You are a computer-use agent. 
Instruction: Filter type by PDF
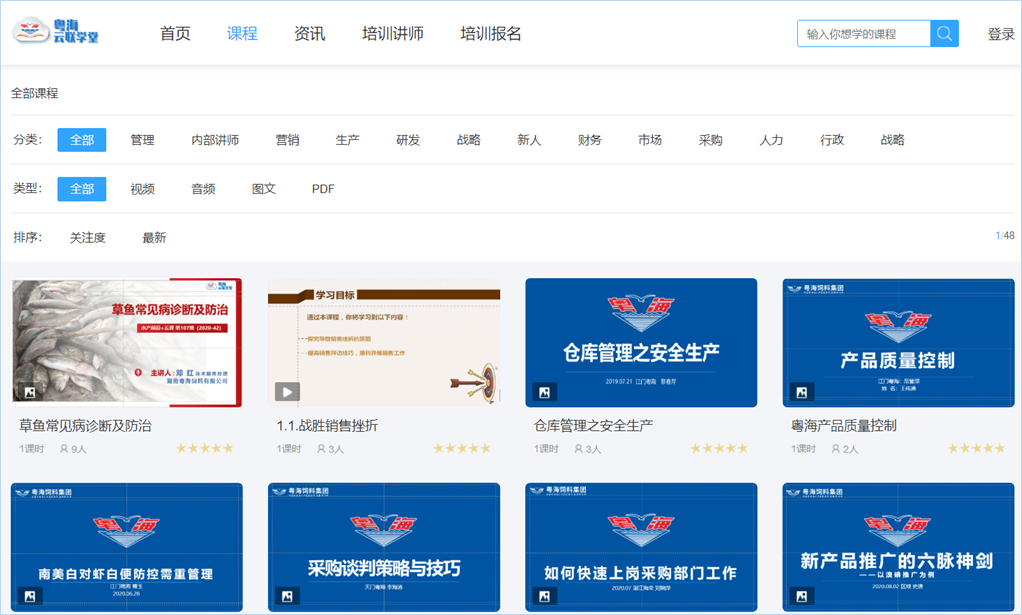[323, 189]
